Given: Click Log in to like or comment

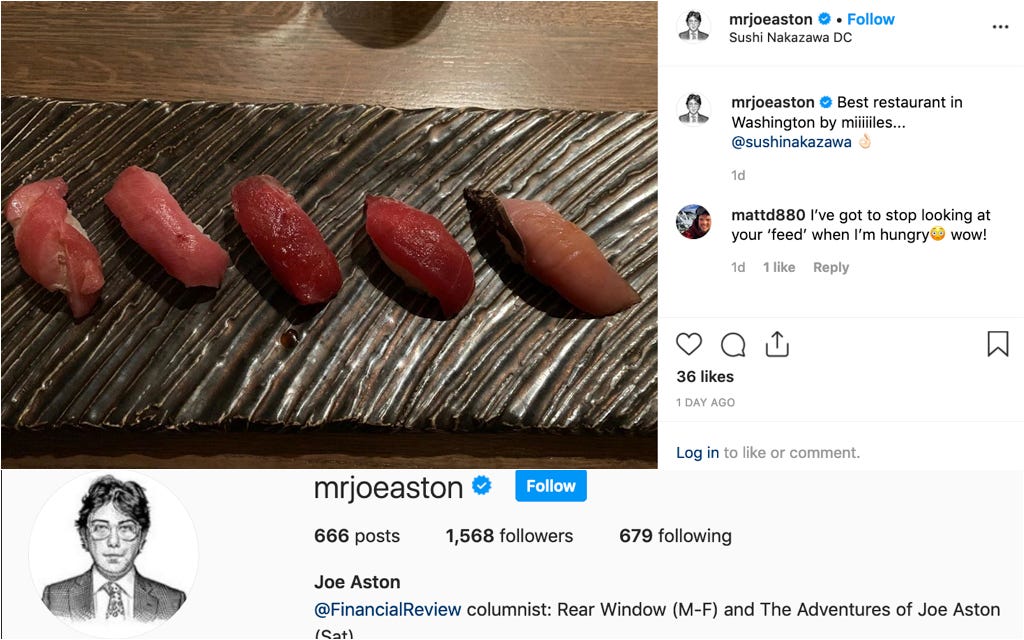Looking at the screenshot, I should coord(697,453).
